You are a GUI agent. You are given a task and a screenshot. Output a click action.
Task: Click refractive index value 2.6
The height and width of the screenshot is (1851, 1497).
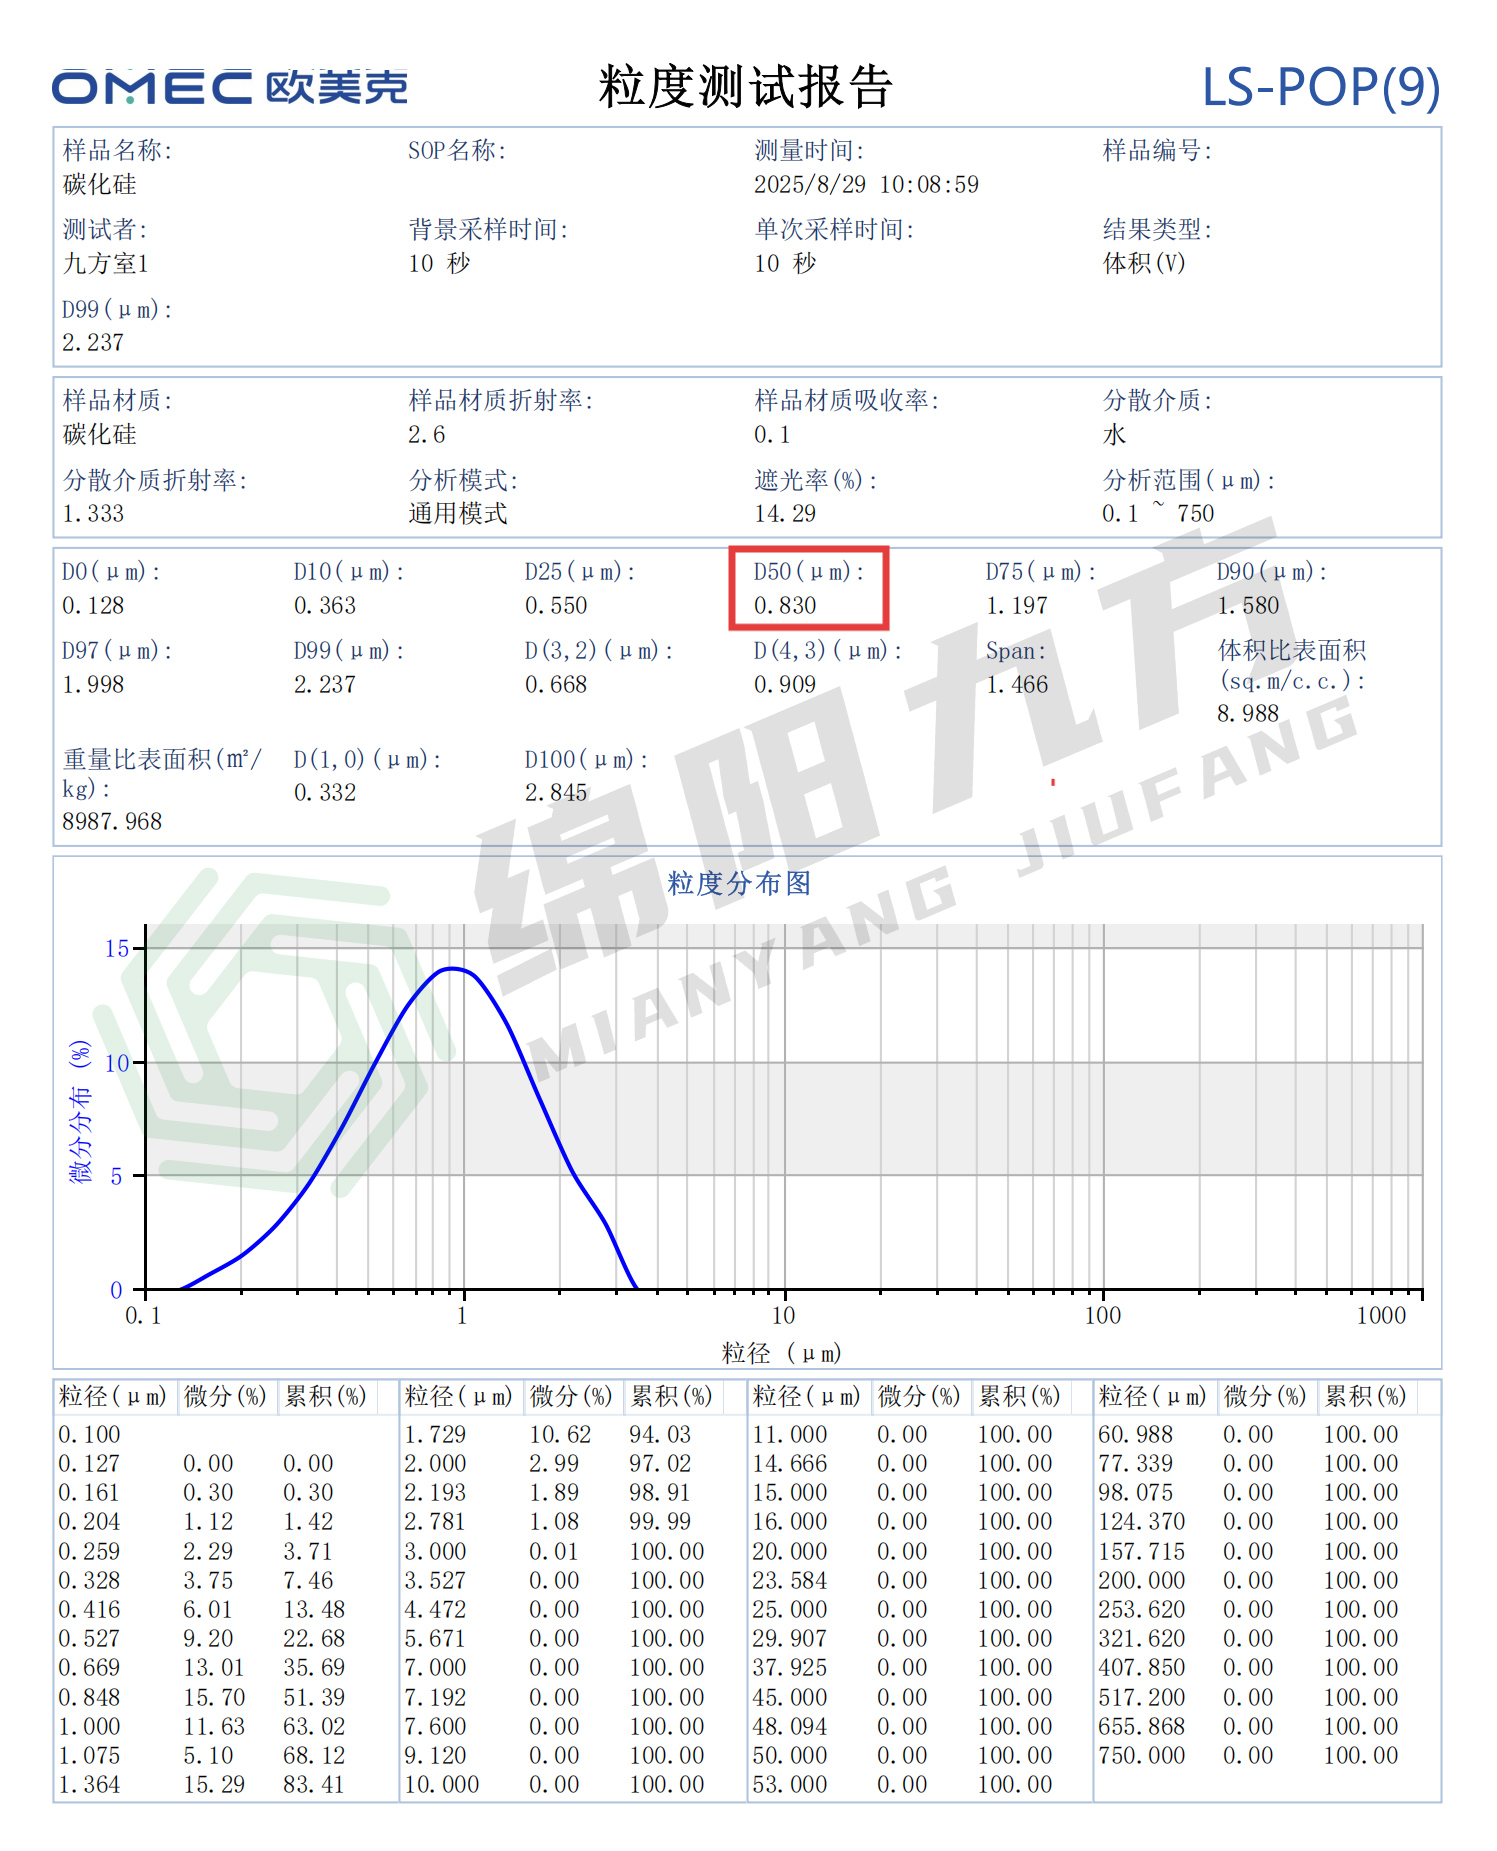tap(426, 434)
